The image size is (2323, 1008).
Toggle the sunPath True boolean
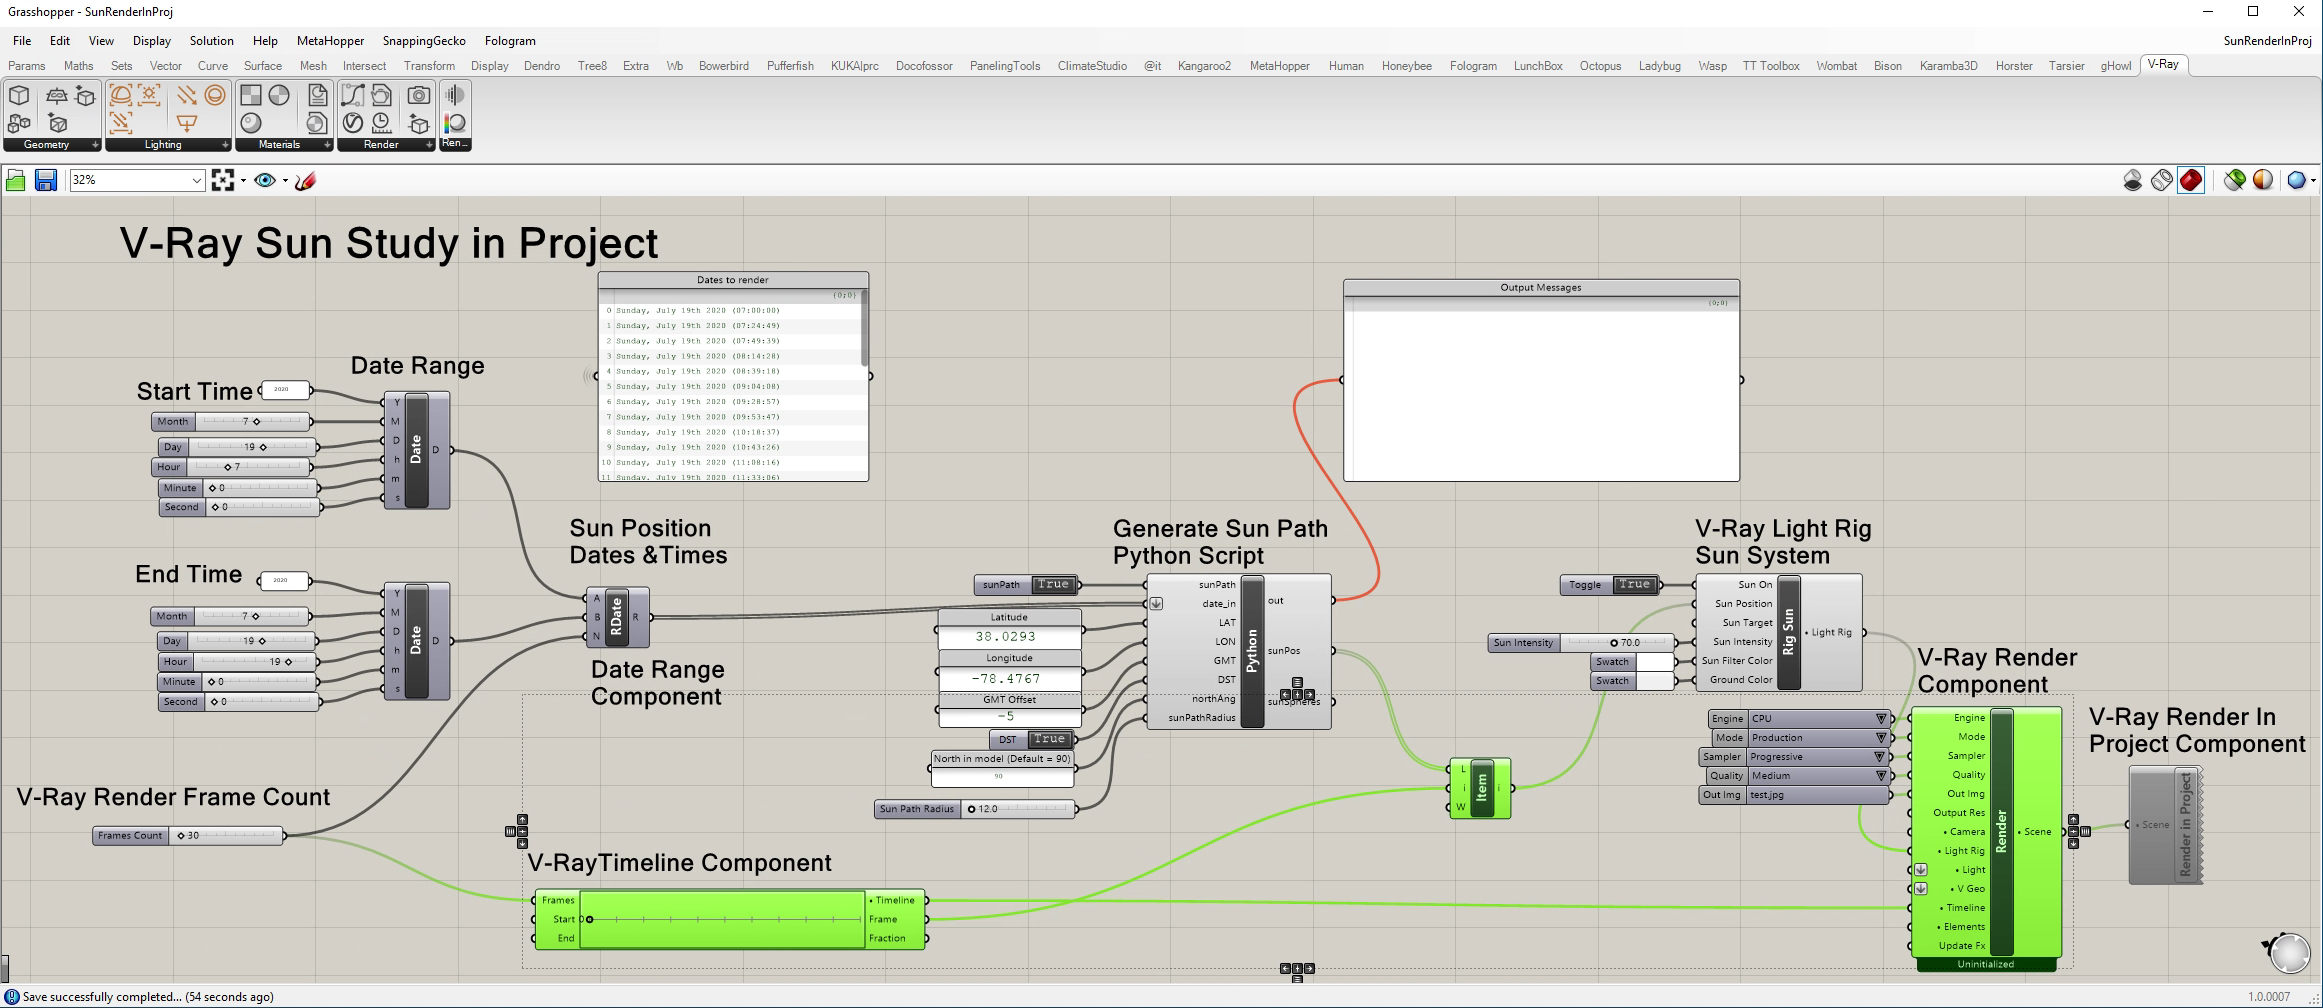click(1052, 585)
